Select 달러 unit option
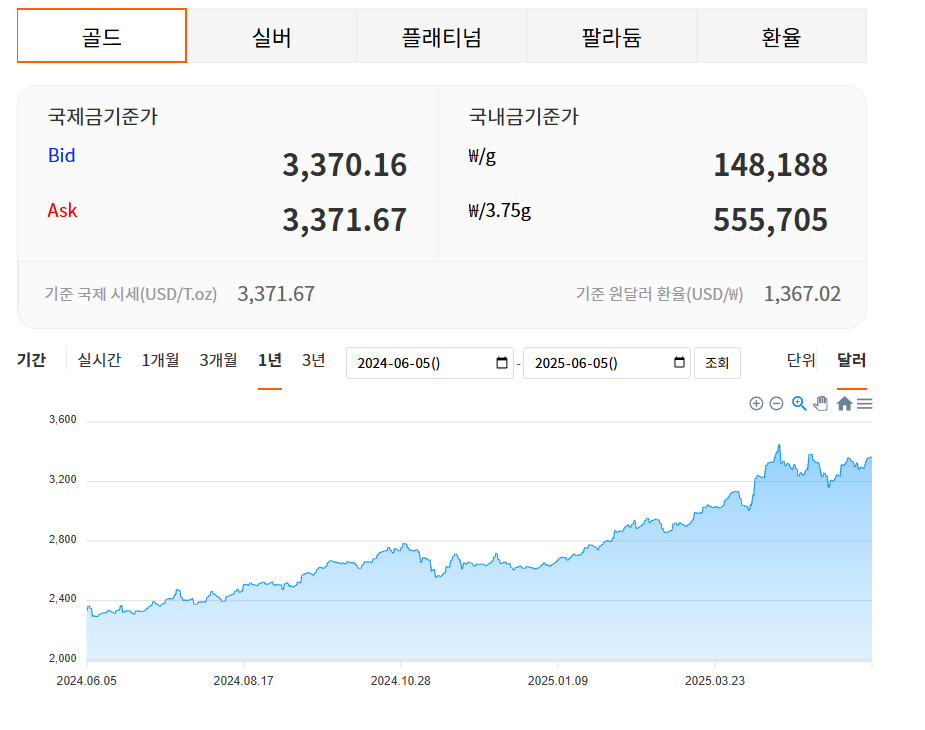Image resolution: width=925 pixels, height=730 pixels. click(852, 360)
